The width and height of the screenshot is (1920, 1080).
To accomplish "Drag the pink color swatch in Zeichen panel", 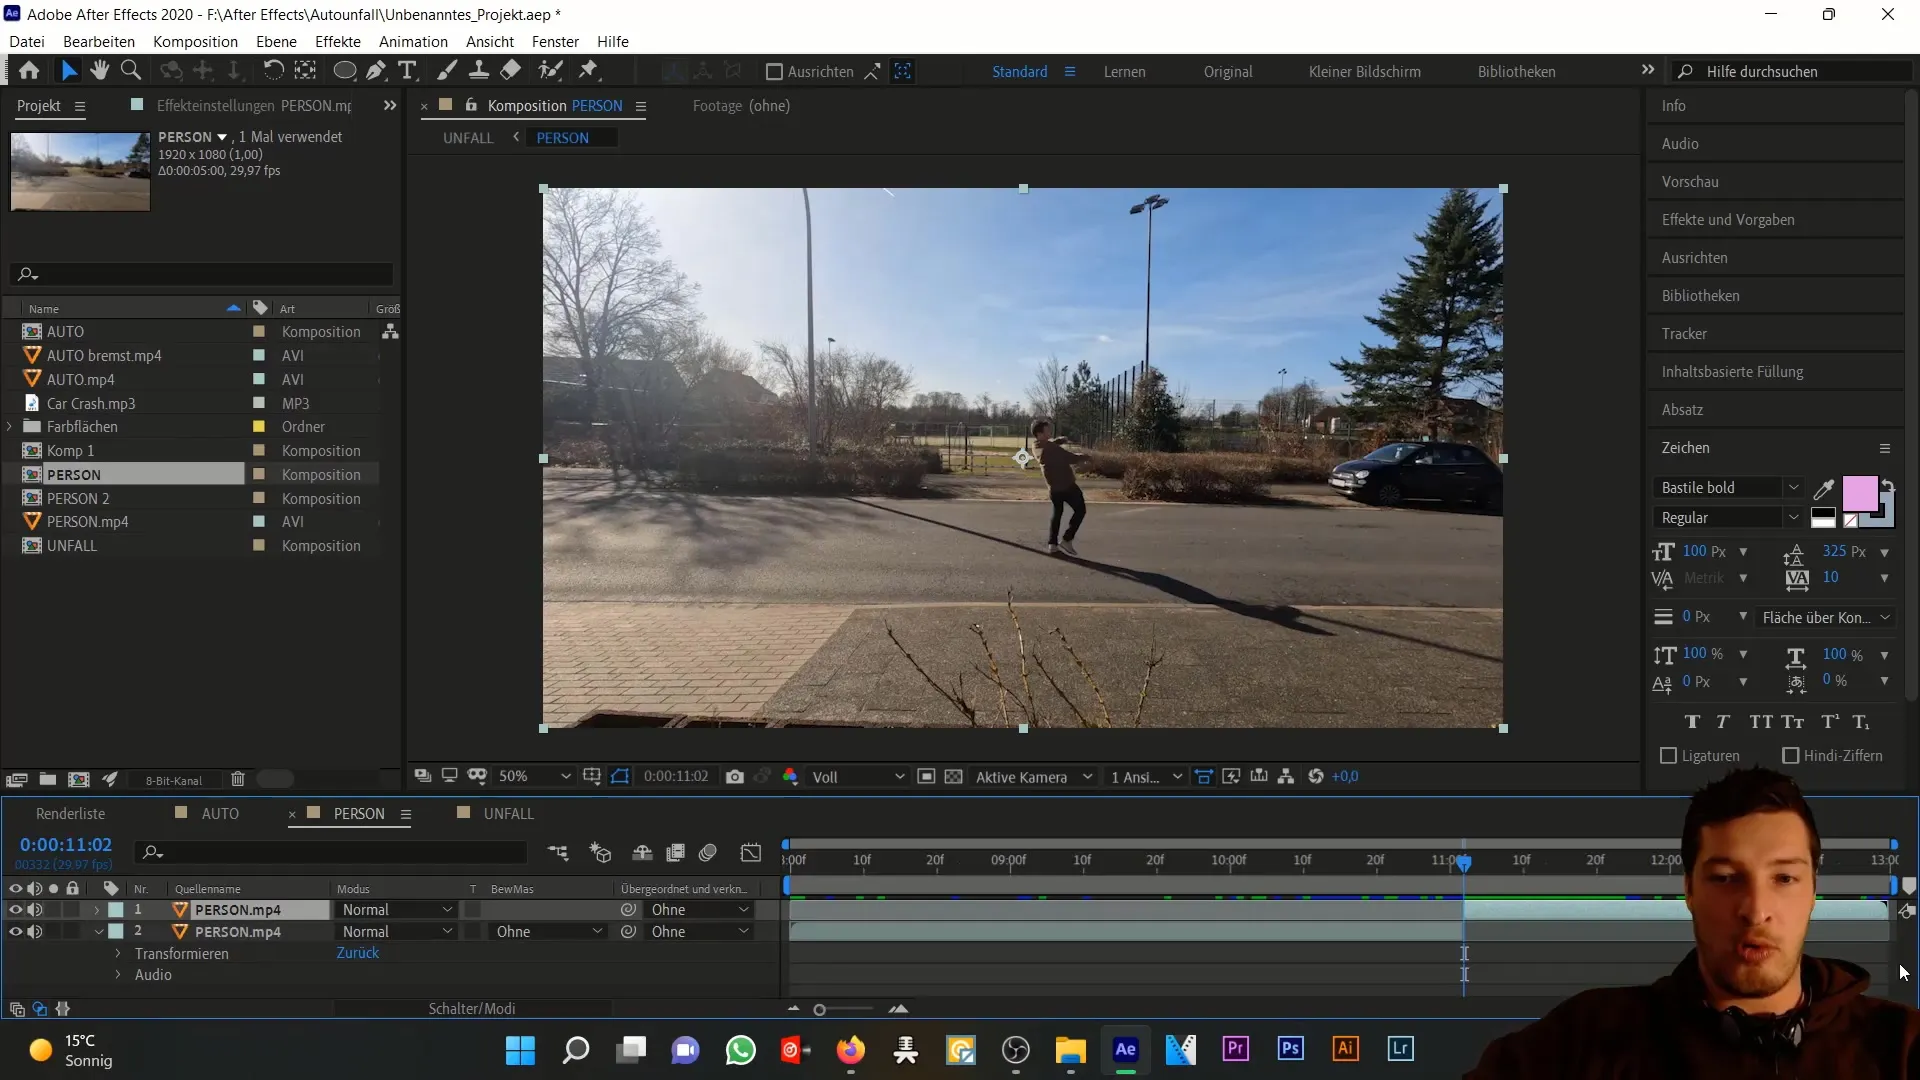I will click(x=1863, y=492).
